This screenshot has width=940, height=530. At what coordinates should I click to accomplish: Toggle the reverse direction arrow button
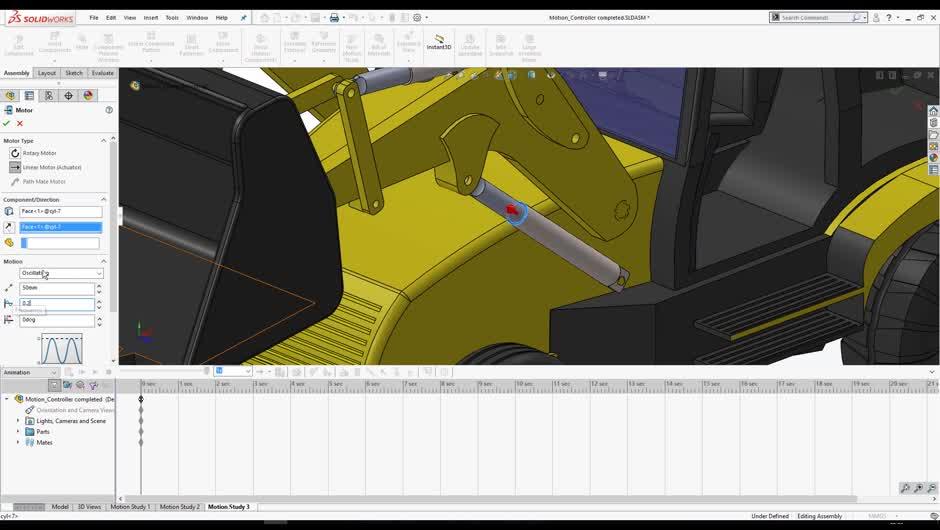9,227
